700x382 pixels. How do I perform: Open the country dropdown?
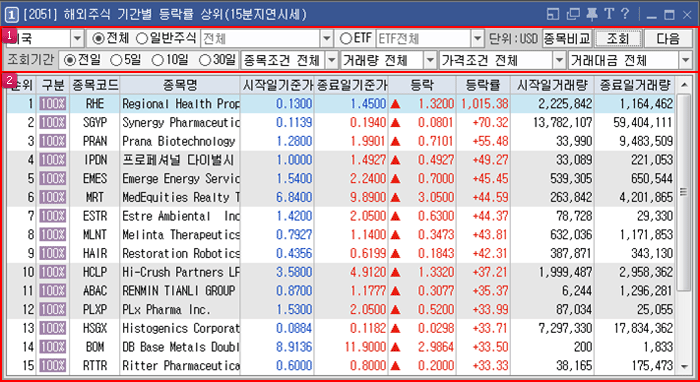(77, 39)
